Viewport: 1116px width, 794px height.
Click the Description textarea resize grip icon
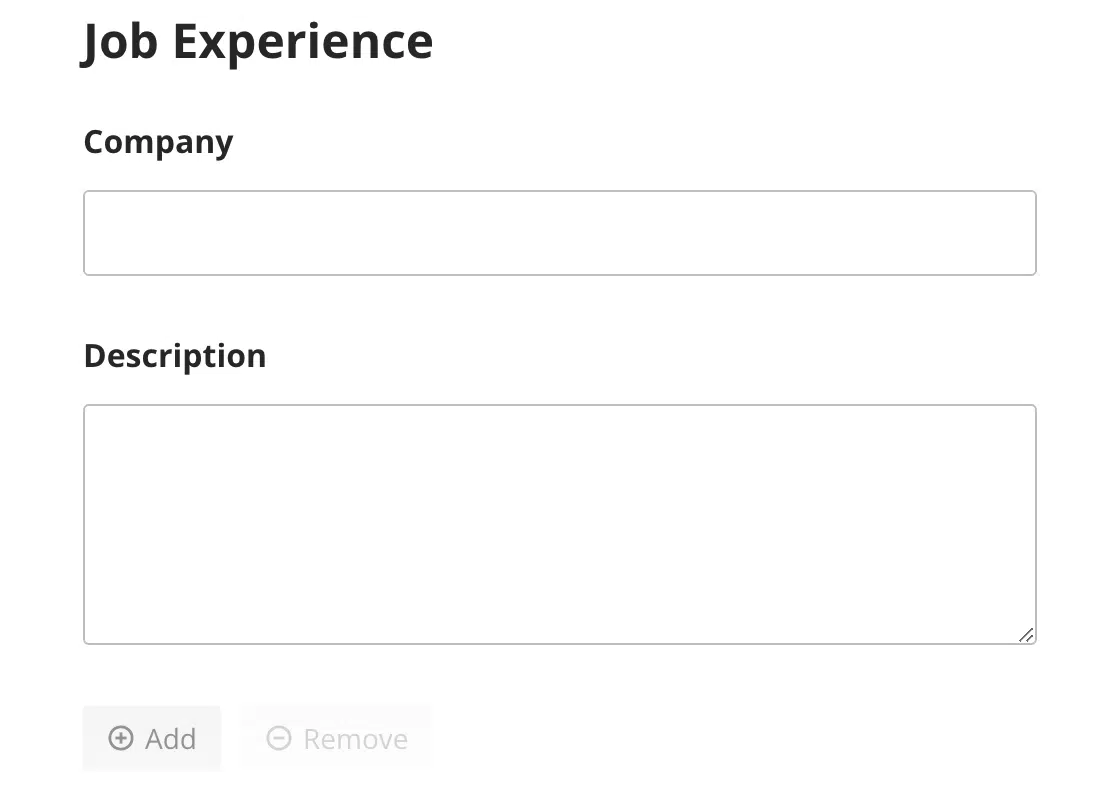coord(1026,635)
